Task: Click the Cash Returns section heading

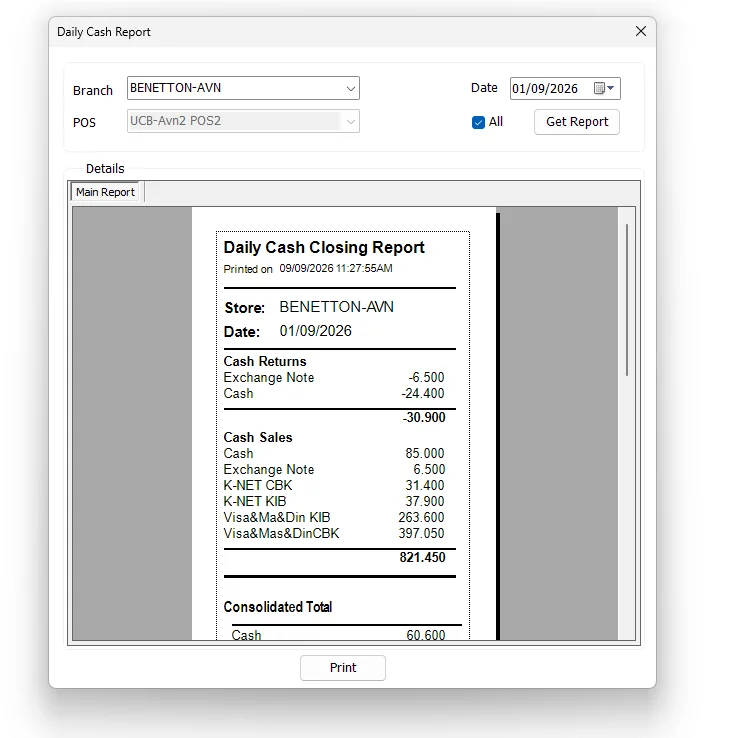Action: pos(265,361)
